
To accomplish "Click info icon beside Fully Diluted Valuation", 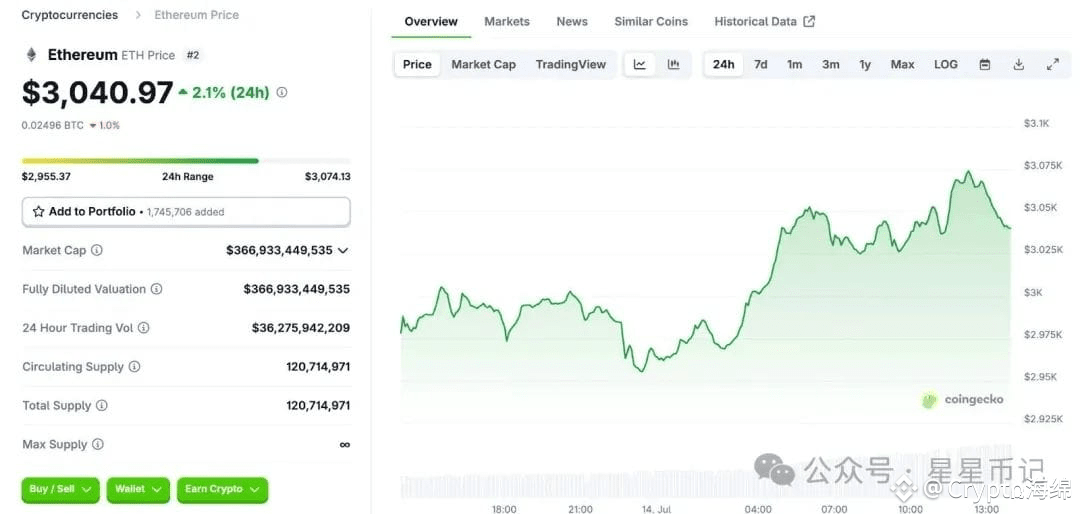I will (x=156, y=289).
